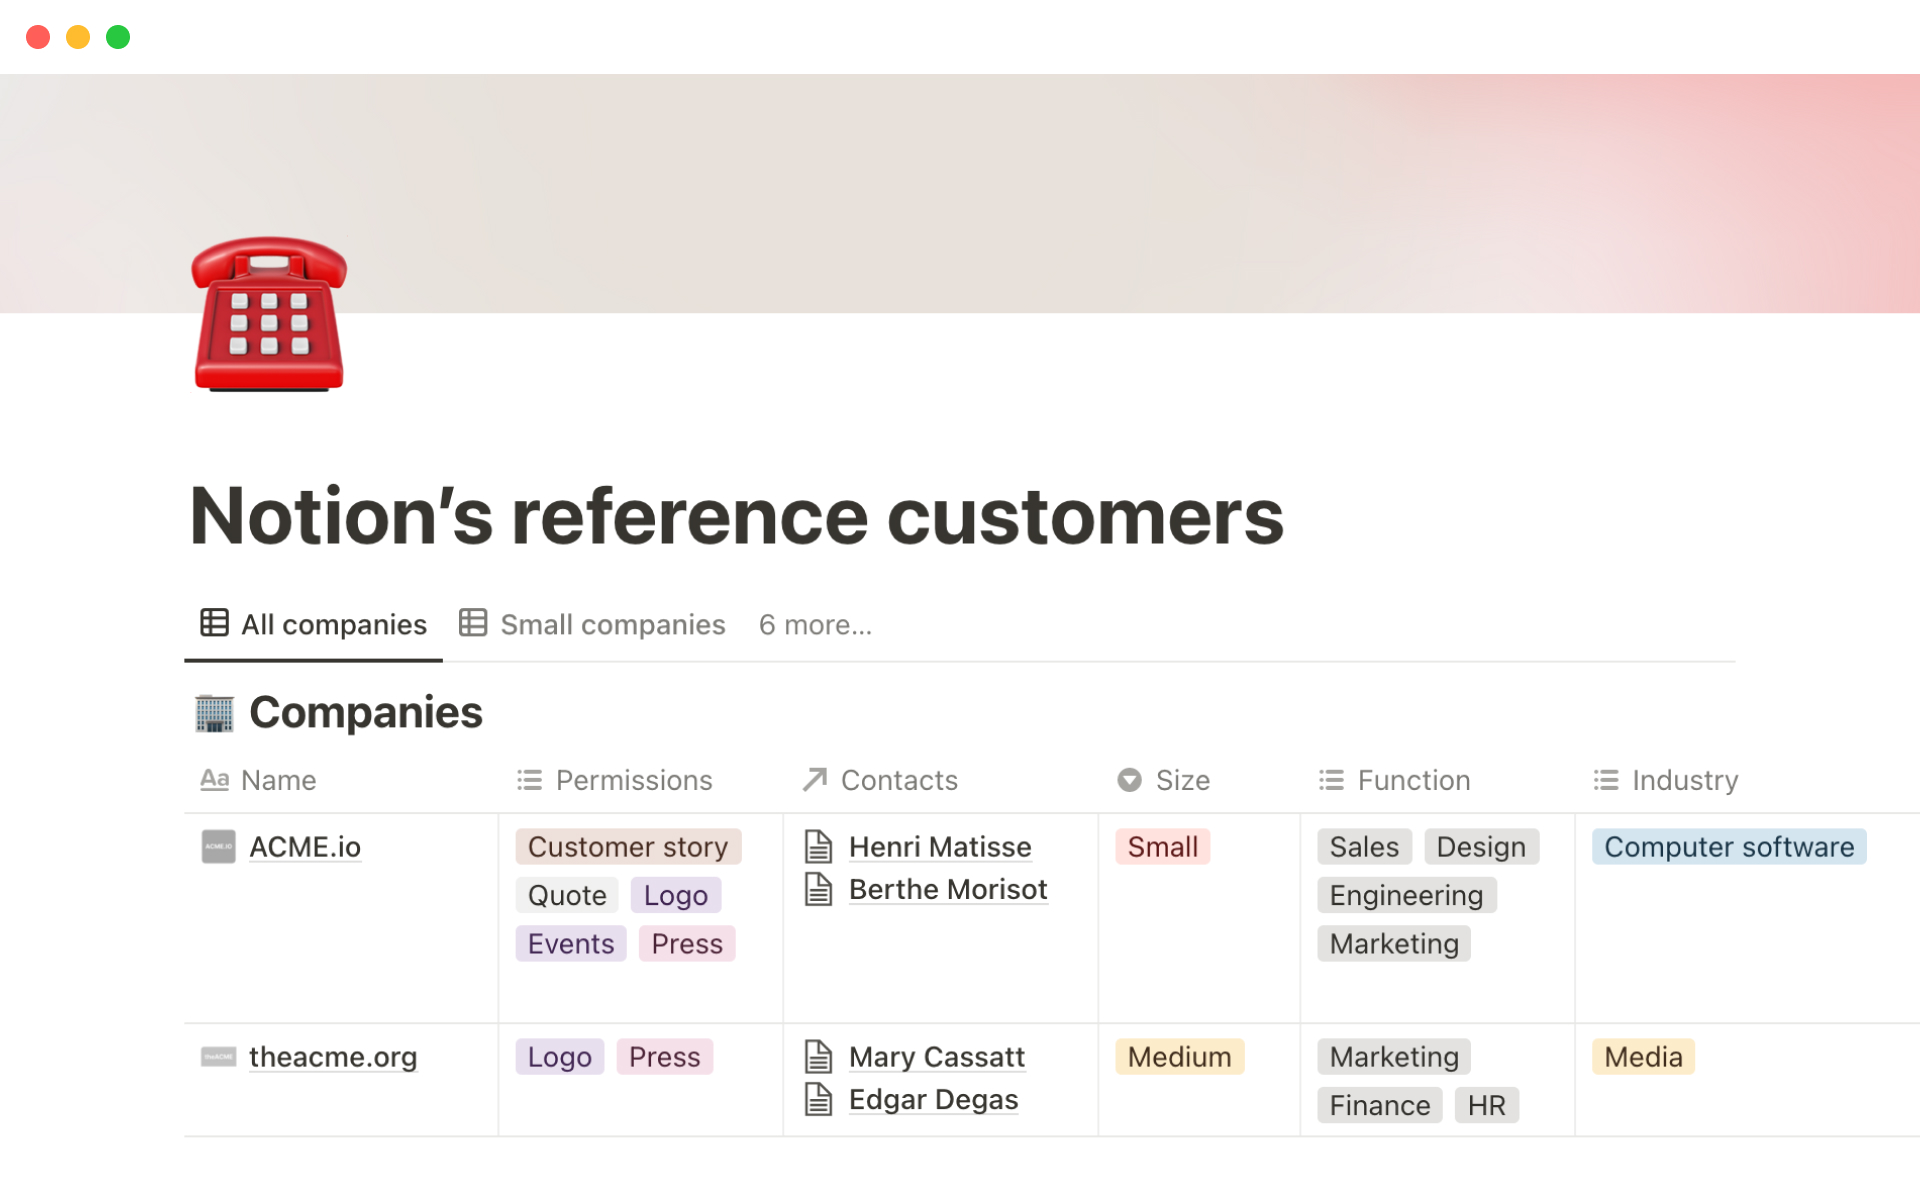Click the building emoji beside Companies heading
Image resolution: width=1920 pixels, height=1200 pixels.
pos(213,711)
